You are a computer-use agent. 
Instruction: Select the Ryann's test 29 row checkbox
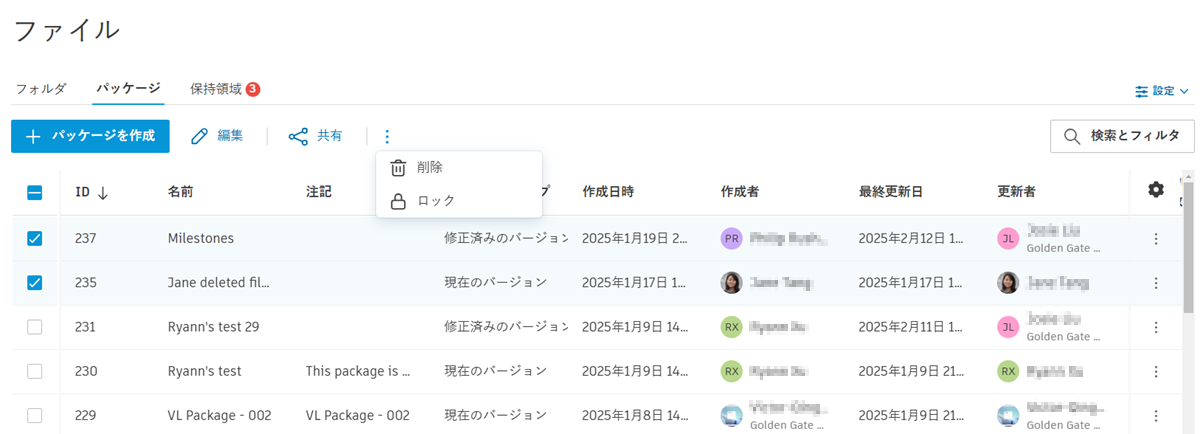[35, 327]
